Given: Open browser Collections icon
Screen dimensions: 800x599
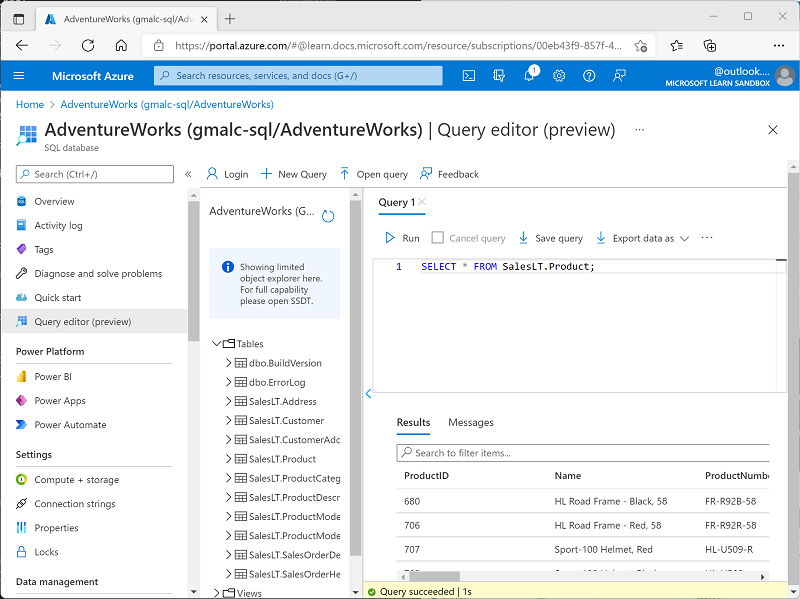Looking at the screenshot, I should coord(710,45).
